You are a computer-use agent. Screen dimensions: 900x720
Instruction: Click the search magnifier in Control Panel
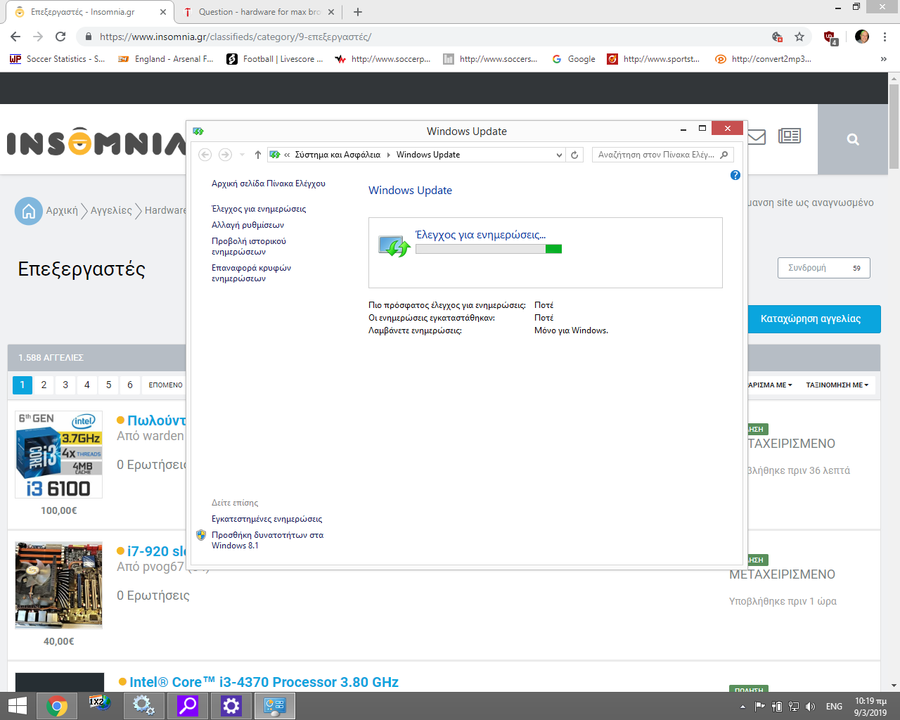724,154
